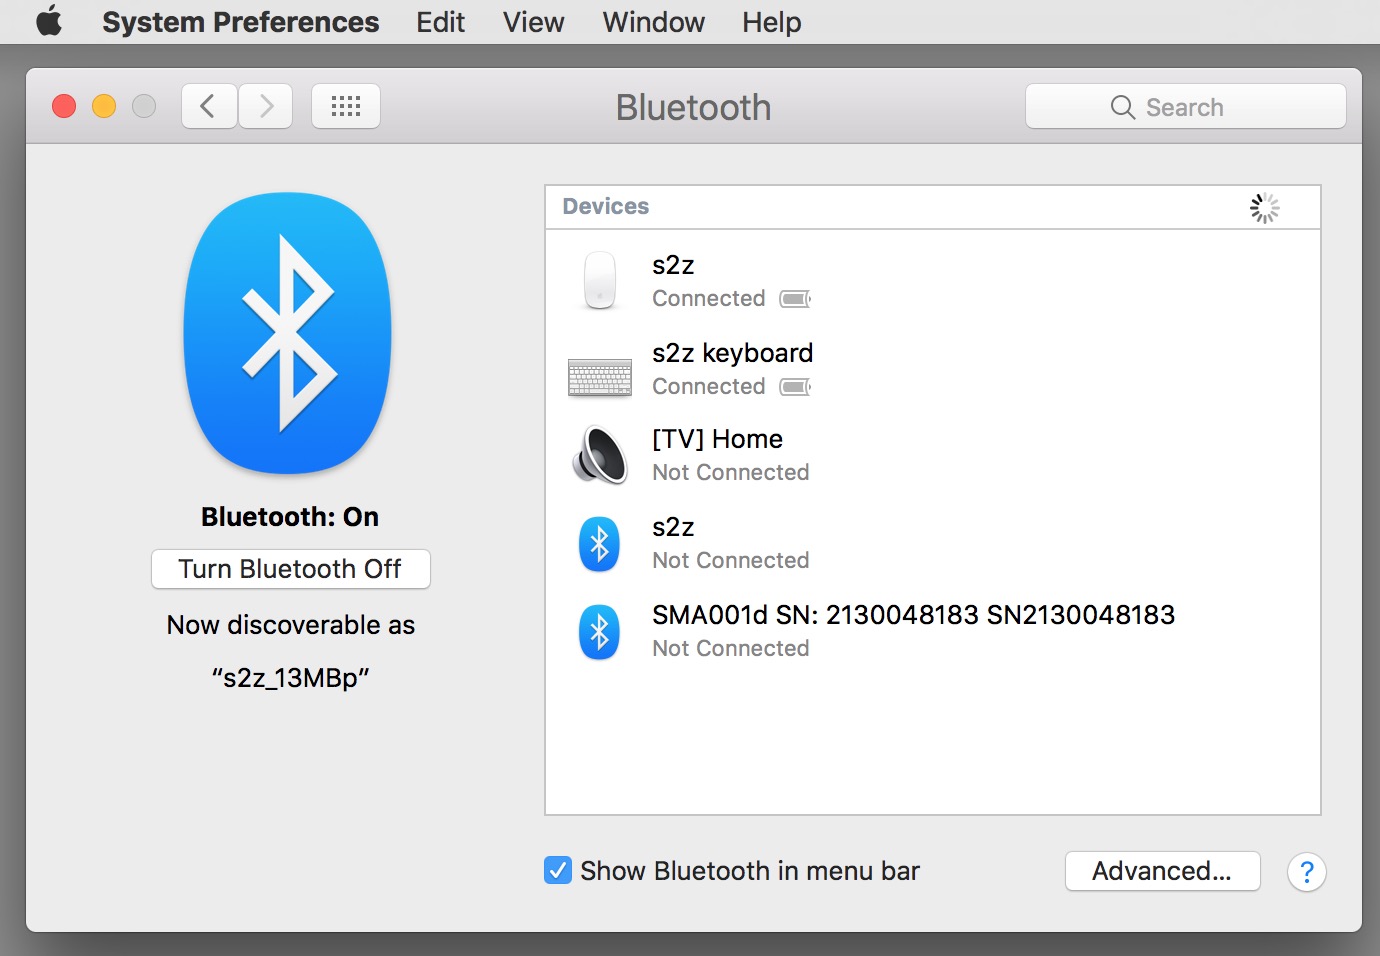Click "Now discoverable as" label
The width and height of the screenshot is (1380, 956).
point(291,625)
